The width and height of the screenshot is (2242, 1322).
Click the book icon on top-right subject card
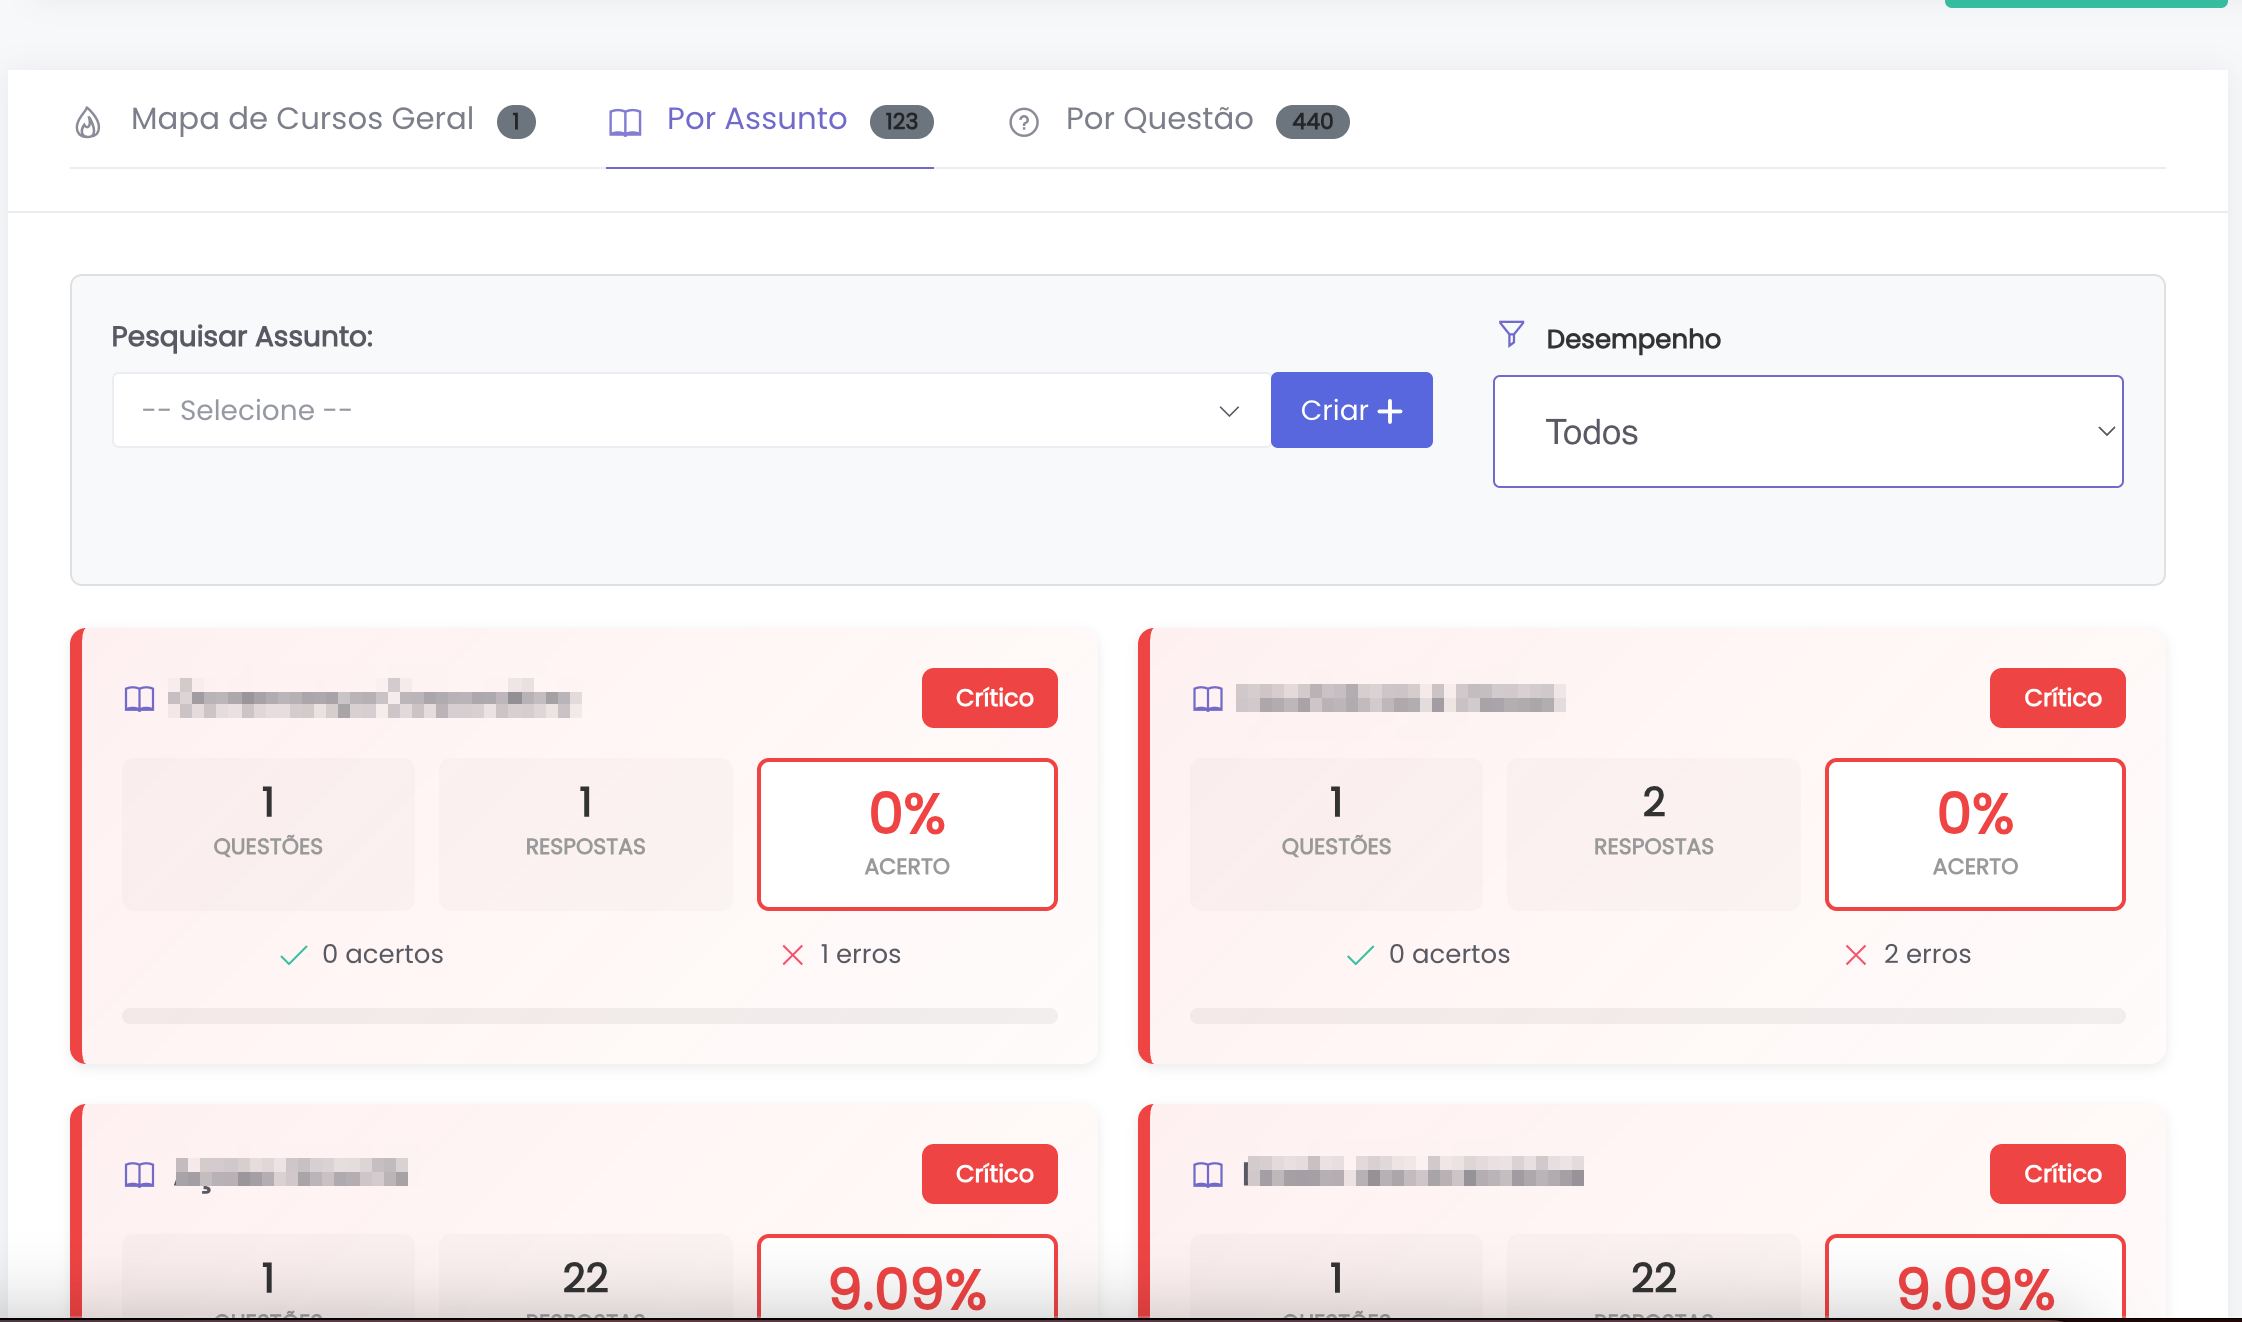[1208, 698]
